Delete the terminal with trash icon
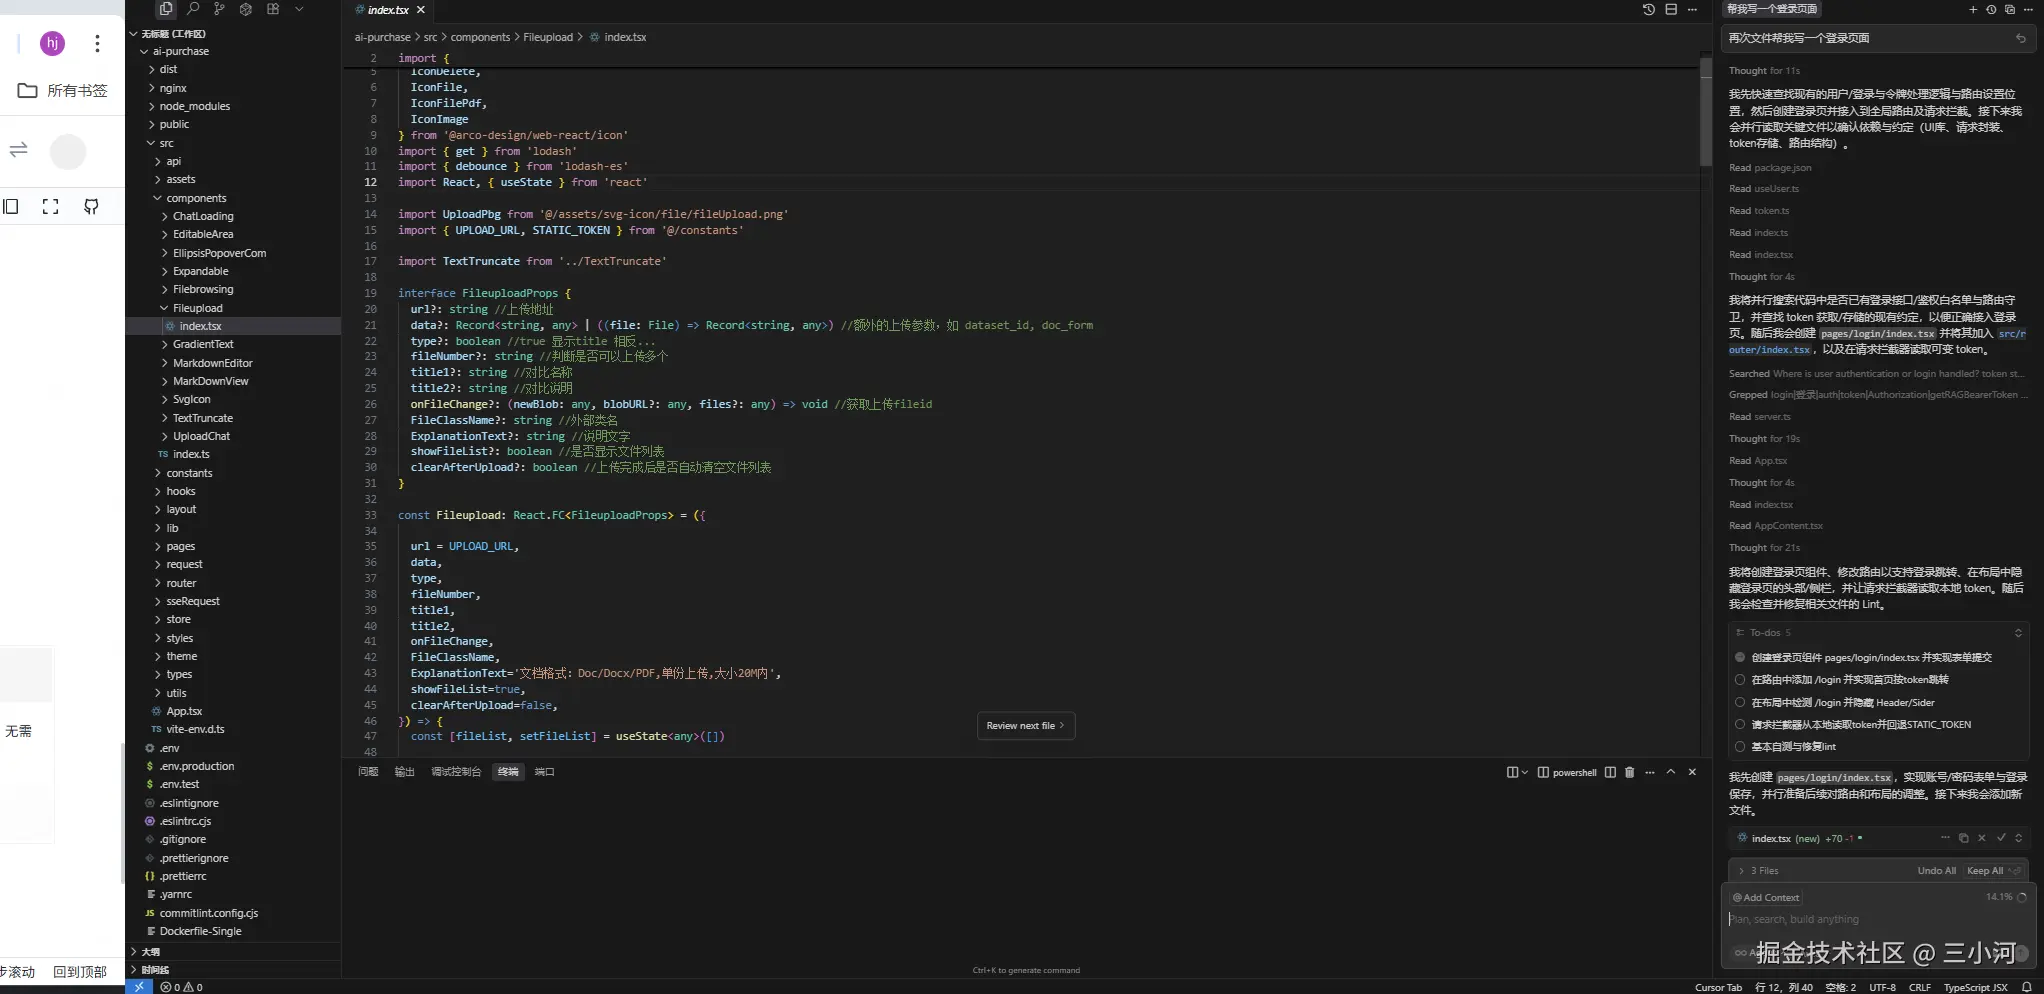2044x994 pixels. (1630, 772)
